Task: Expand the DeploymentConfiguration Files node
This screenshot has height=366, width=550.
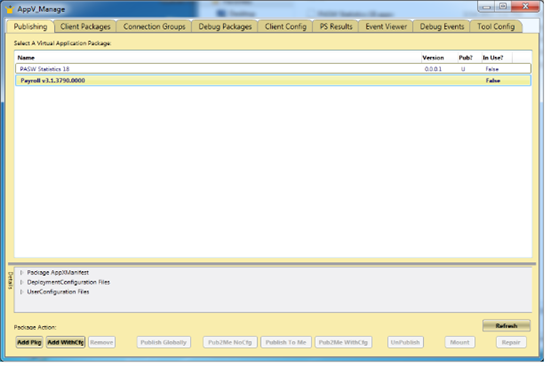Action: point(21,282)
